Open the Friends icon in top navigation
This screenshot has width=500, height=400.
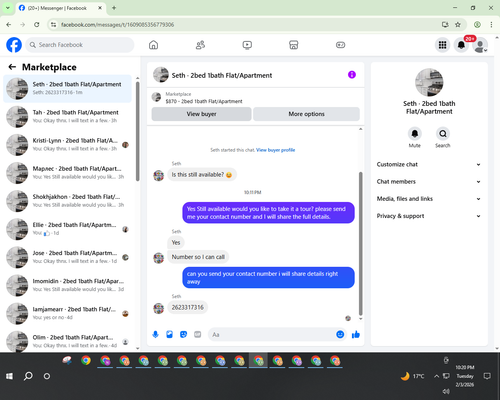(200, 45)
